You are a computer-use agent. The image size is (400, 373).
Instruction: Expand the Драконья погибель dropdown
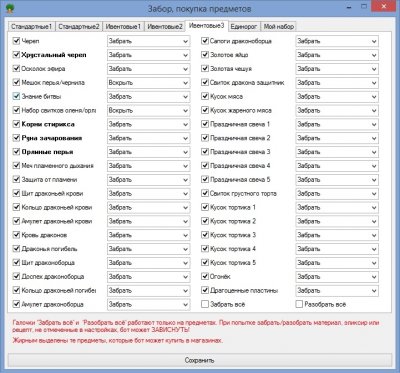pyautogui.click(x=148, y=249)
